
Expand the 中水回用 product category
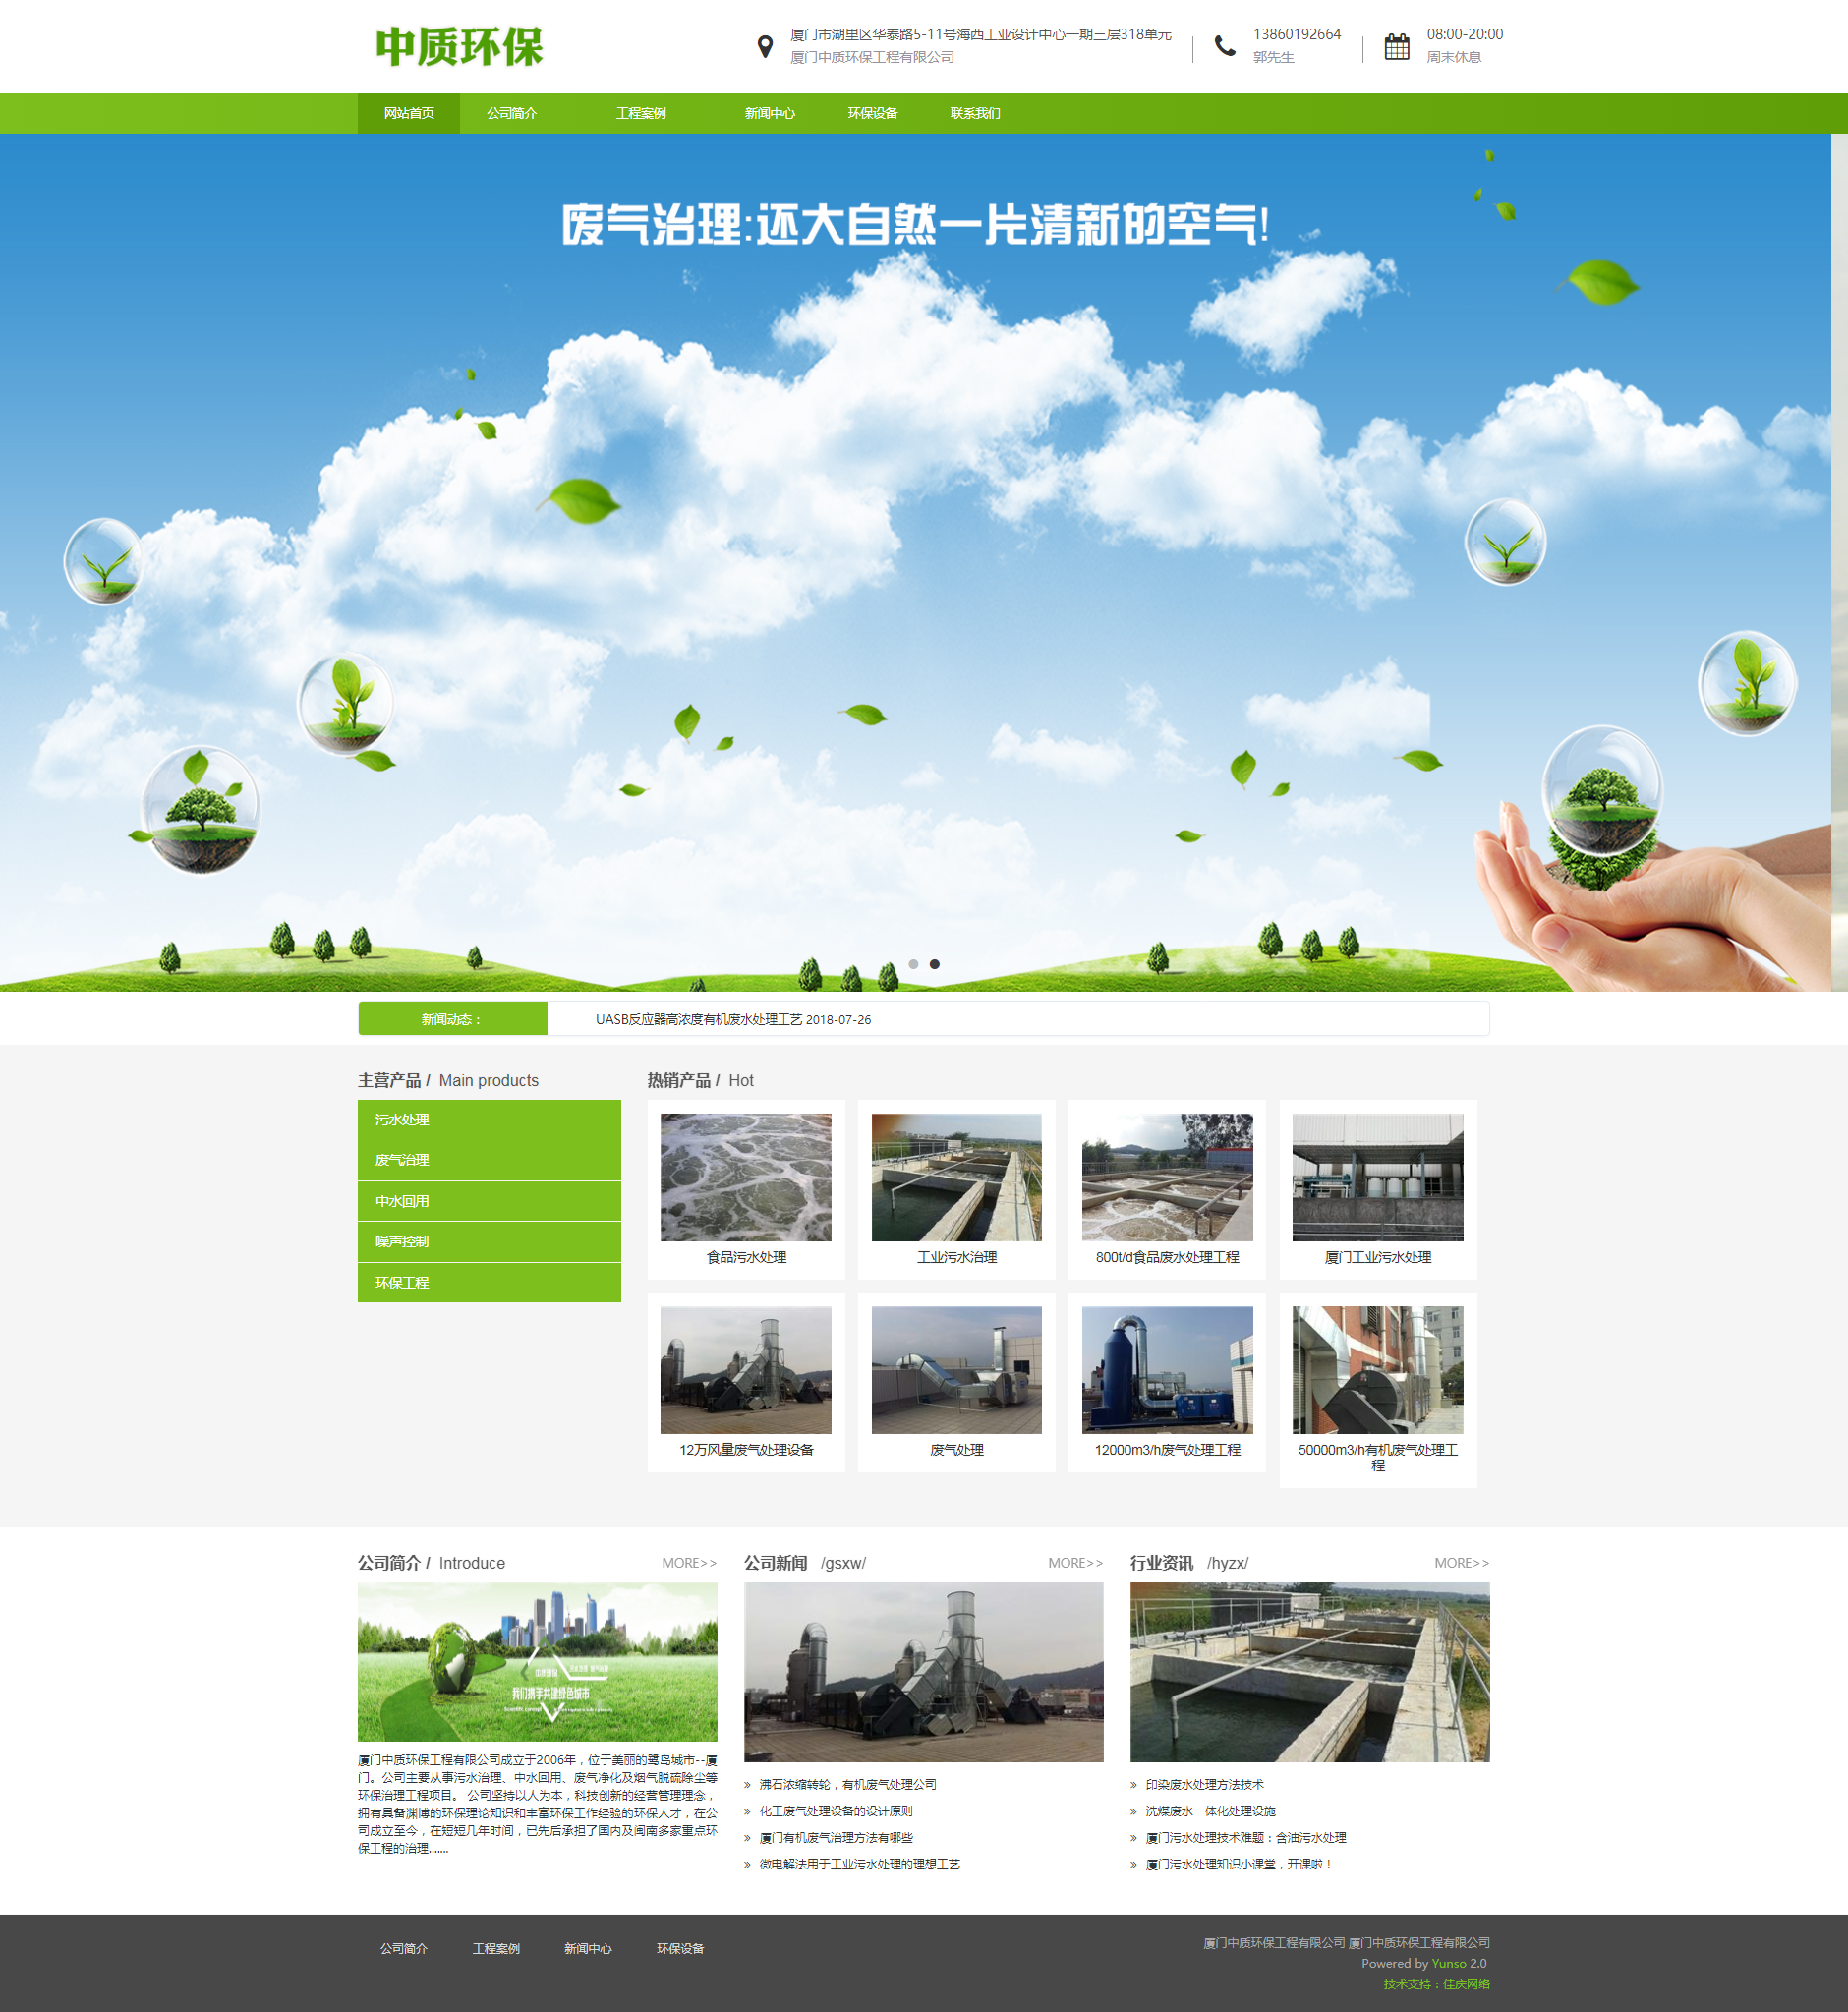402,1201
